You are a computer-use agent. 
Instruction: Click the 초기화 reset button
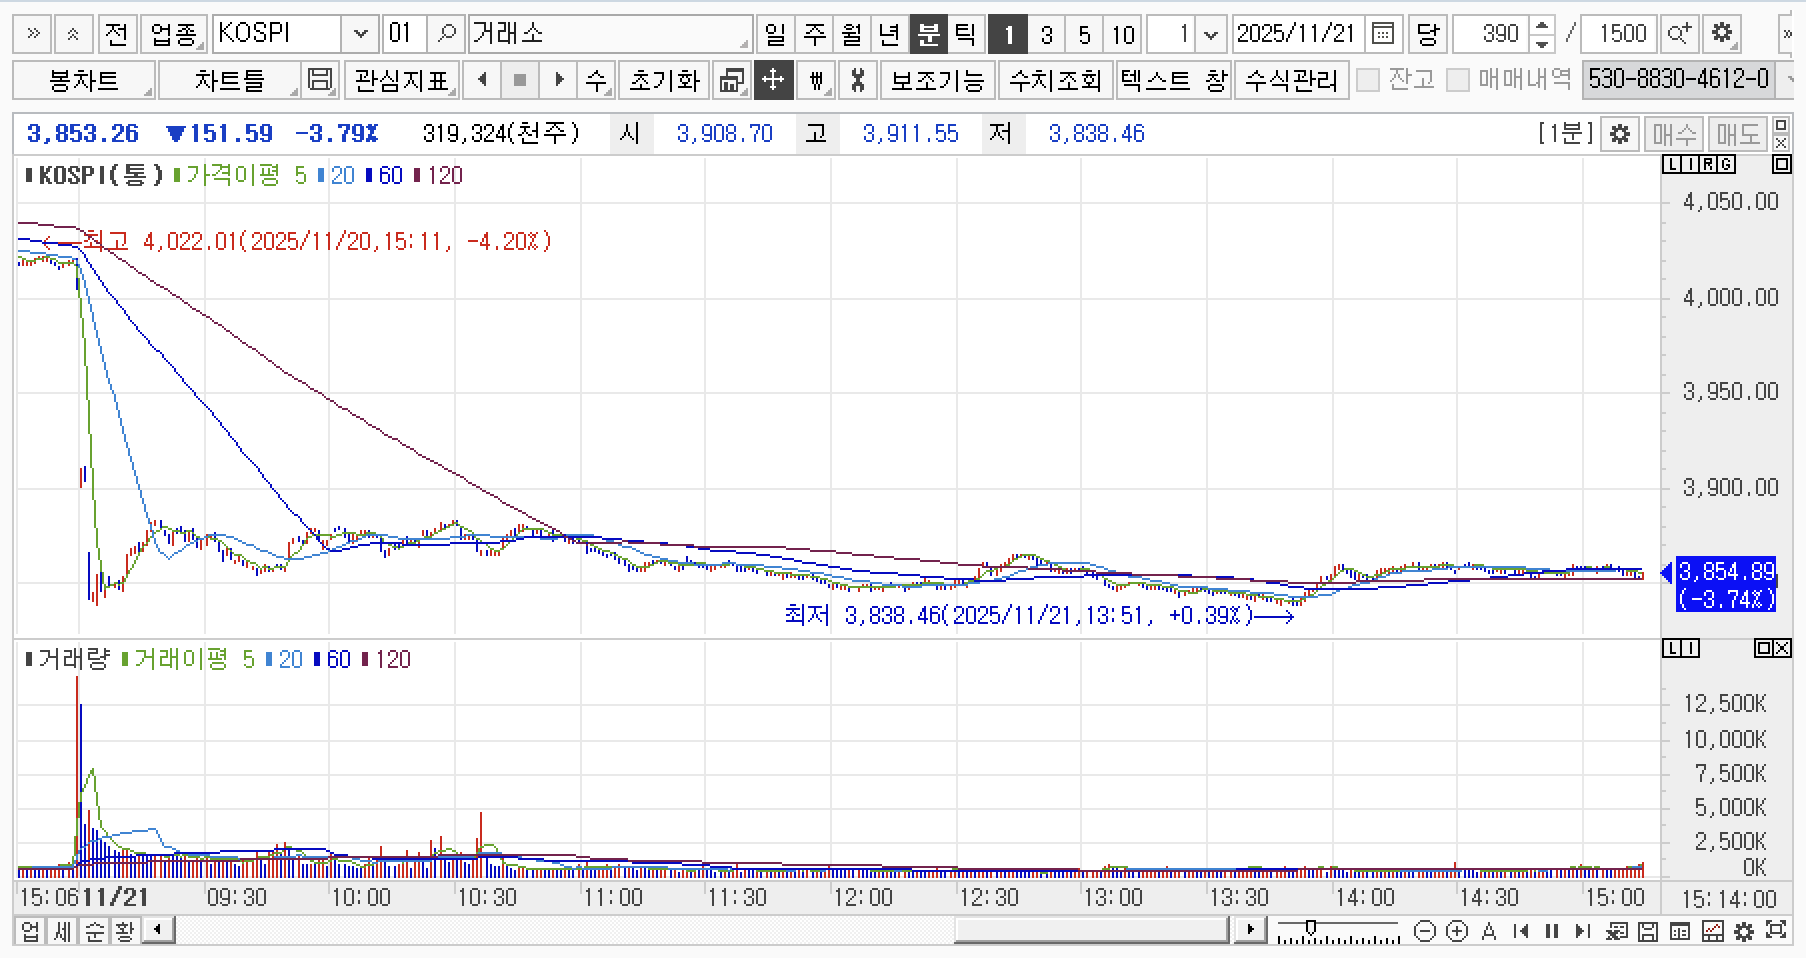[664, 80]
